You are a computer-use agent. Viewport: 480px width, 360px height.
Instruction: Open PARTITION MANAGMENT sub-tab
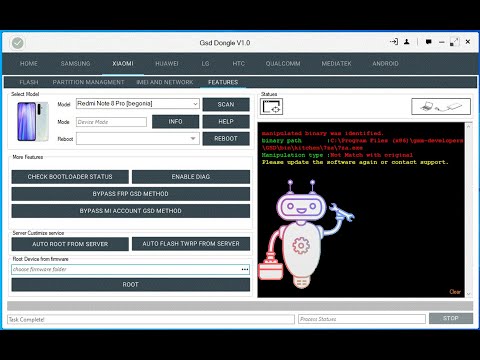point(88,82)
